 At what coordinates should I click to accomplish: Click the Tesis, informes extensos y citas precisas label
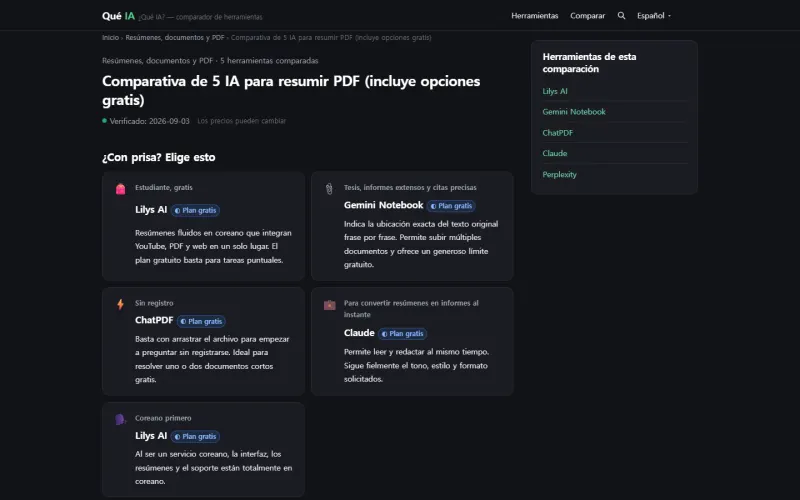click(410, 187)
